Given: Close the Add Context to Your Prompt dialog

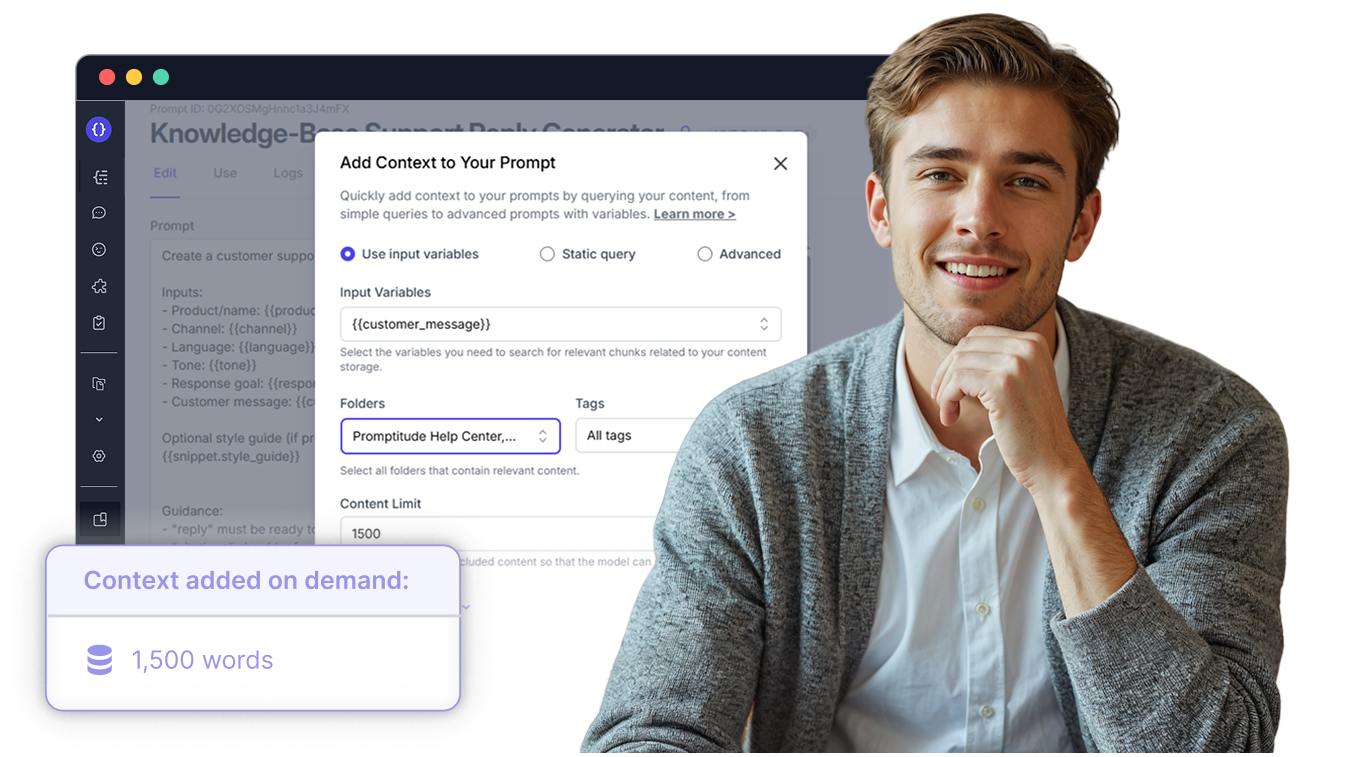Looking at the screenshot, I should 781,164.
